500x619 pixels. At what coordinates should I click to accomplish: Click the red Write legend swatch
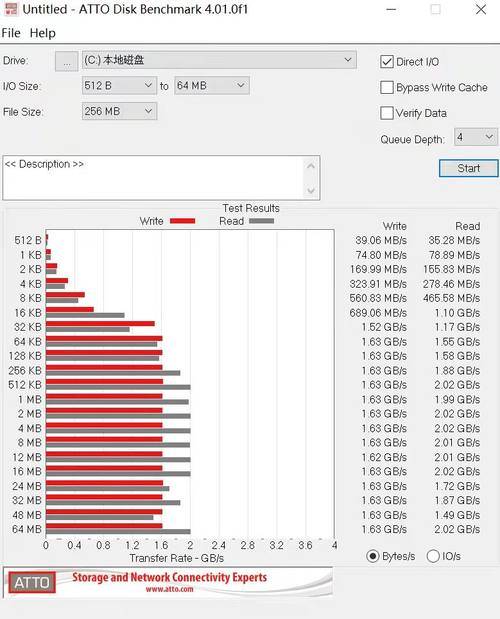(182, 221)
